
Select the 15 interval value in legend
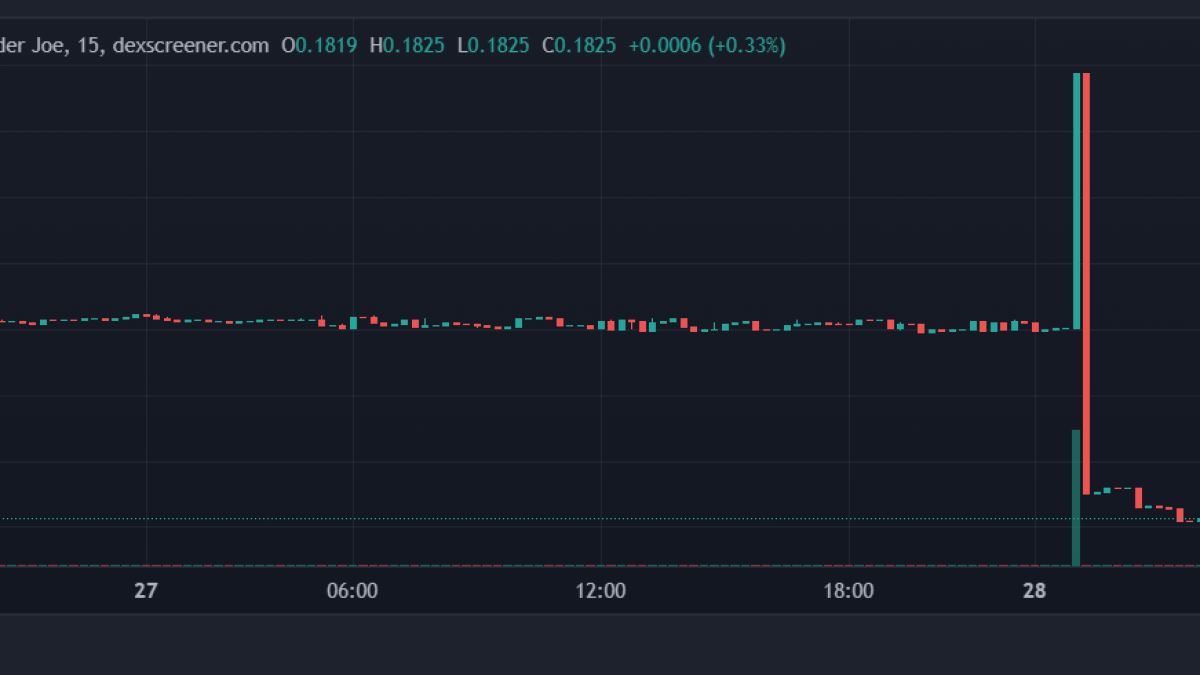(x=90, y=45)
